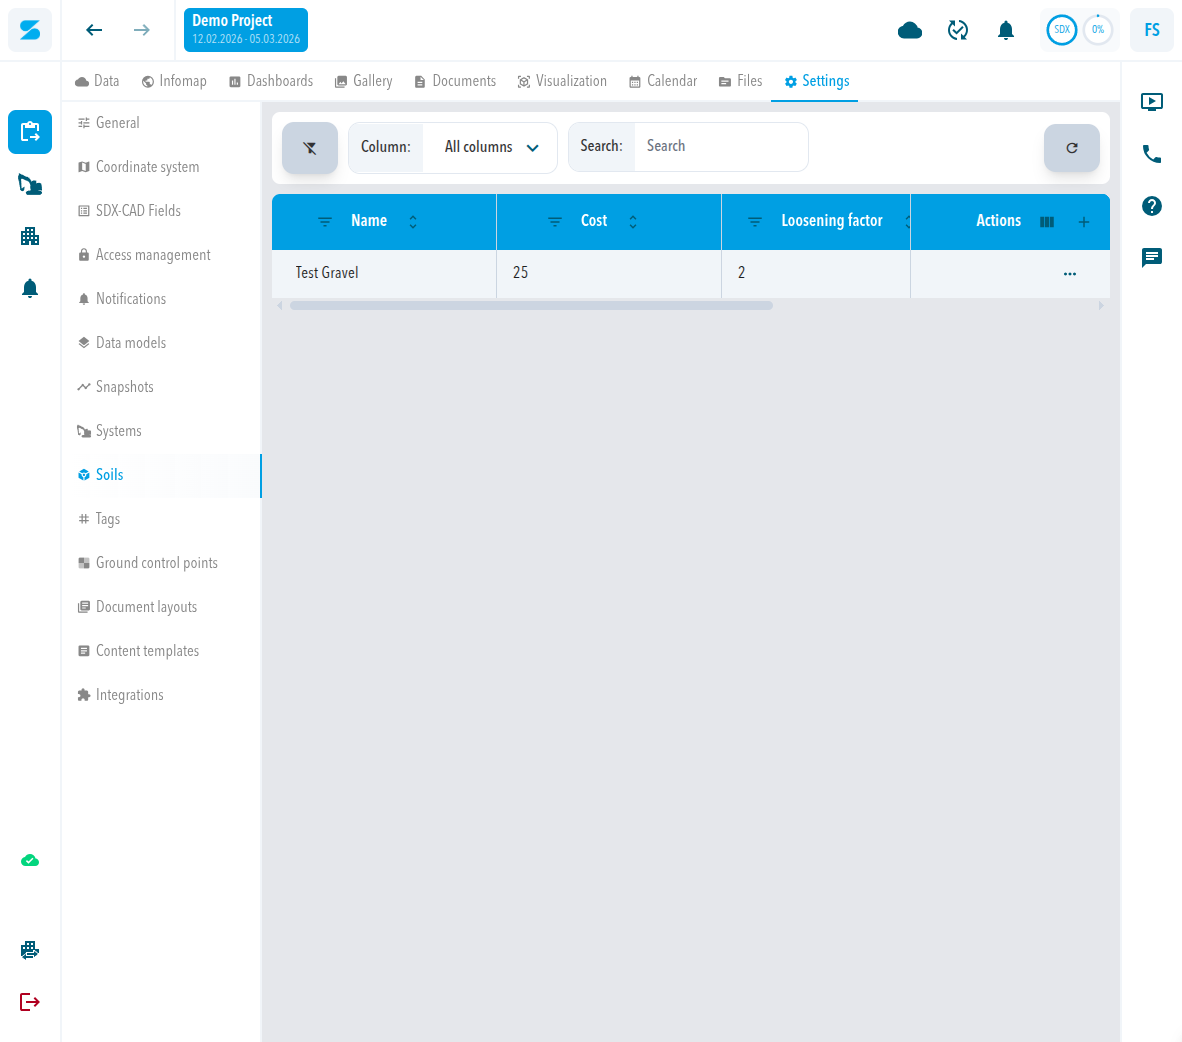The width and height of the screenshot is (1182, 1042).
Task: Add a new soil with plus icon
Action: 1084,222
